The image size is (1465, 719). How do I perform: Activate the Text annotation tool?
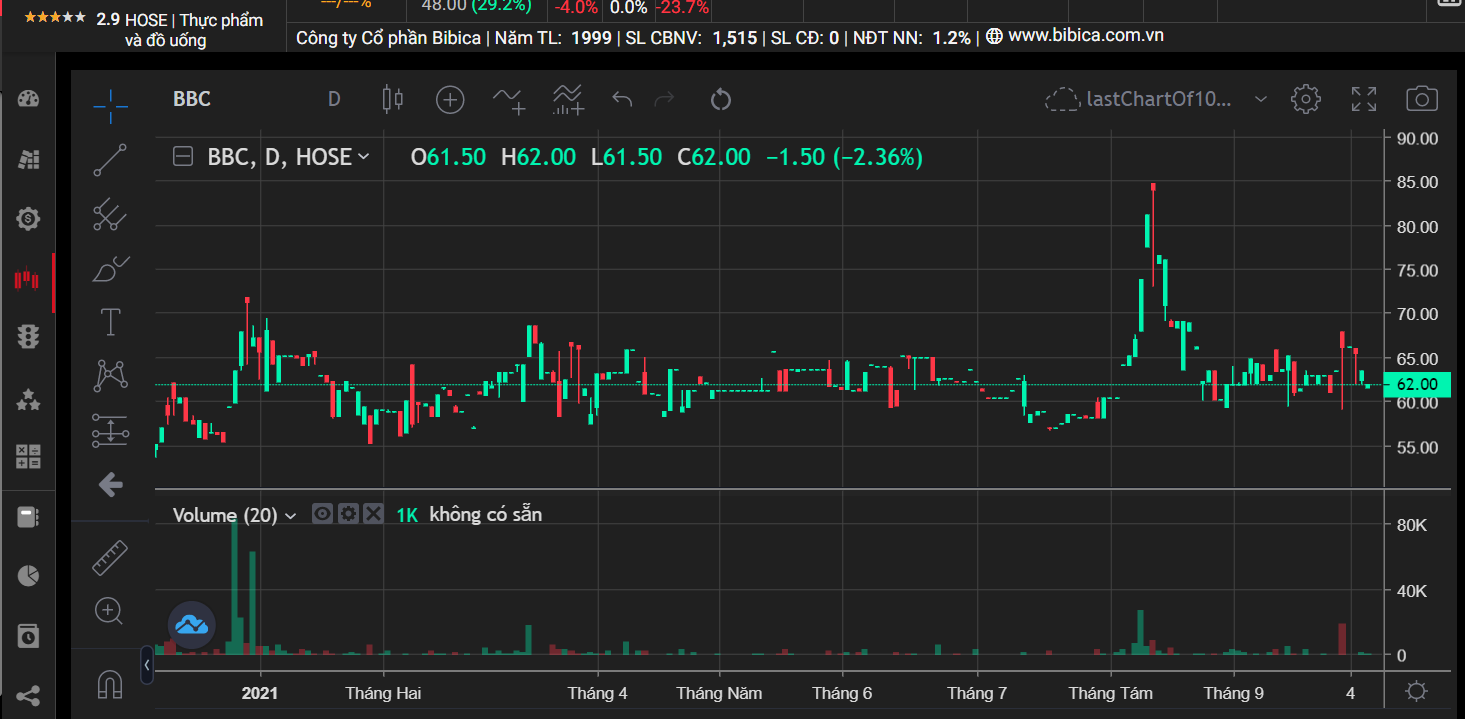pyautogui.click(x=110, y=322)
